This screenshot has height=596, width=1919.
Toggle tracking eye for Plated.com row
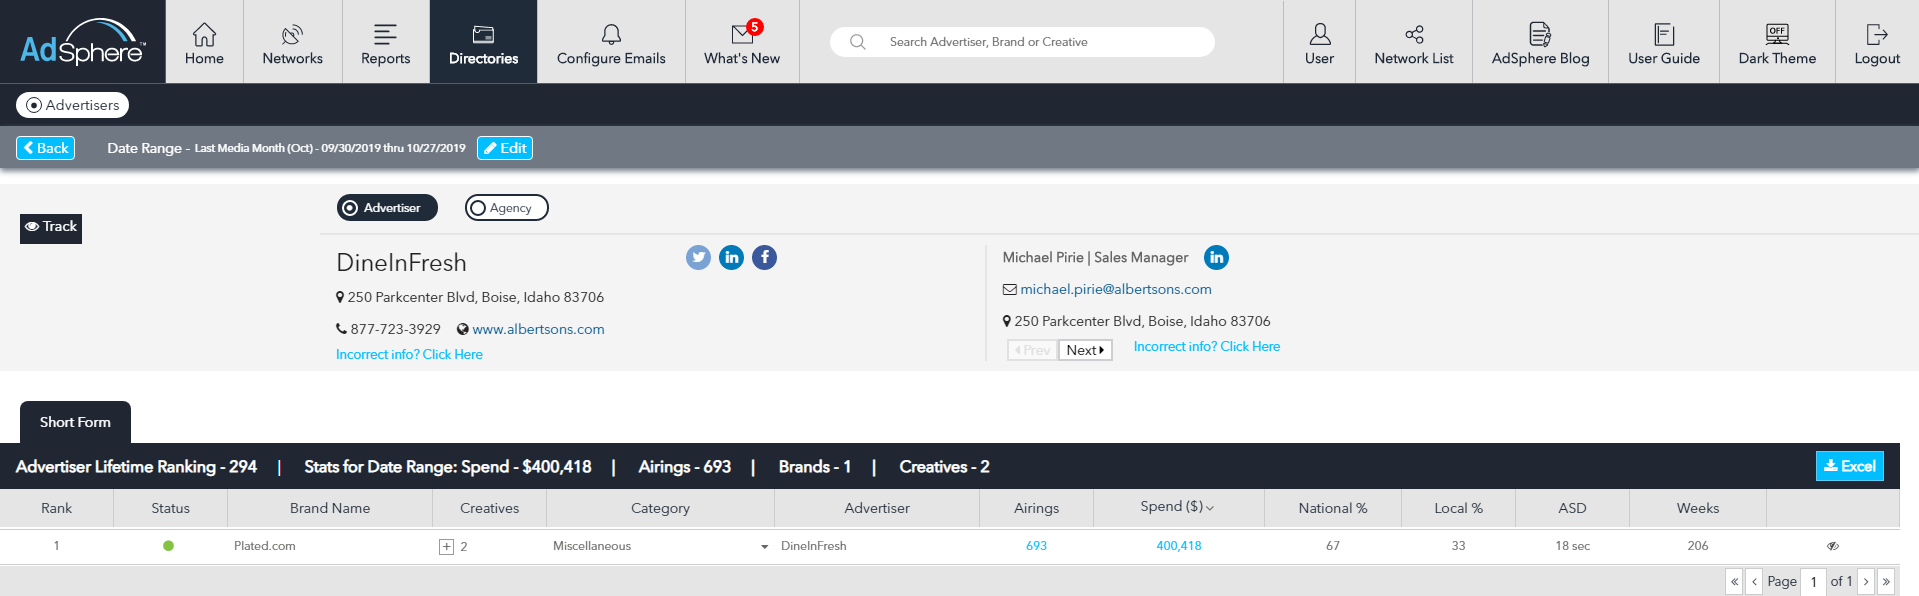point(1832,546)
